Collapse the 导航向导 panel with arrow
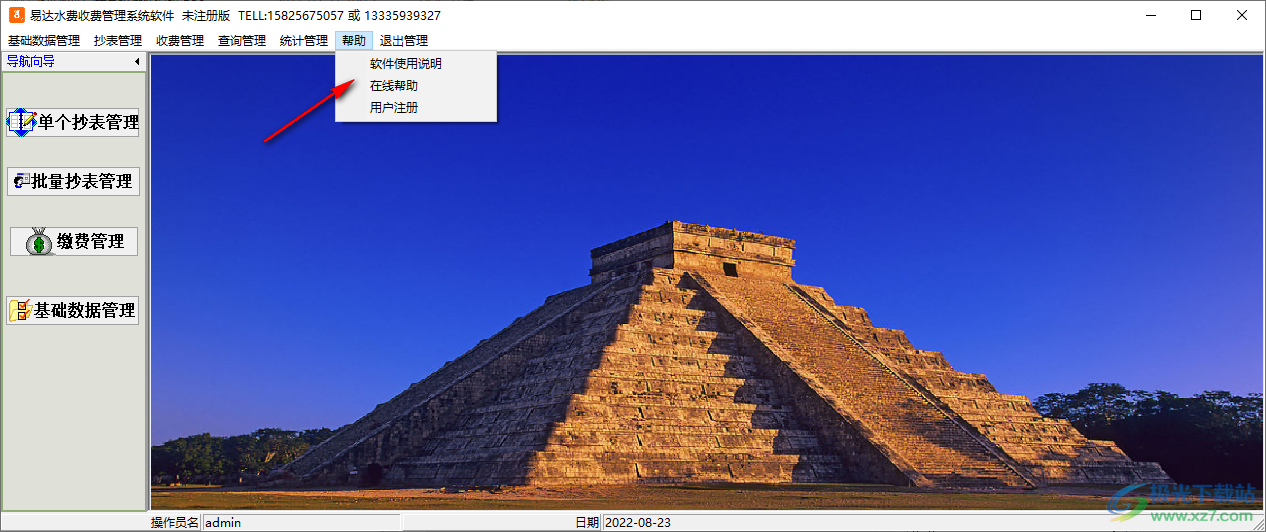The width and height of the screenshot is (1266, 532). (137, 62)
